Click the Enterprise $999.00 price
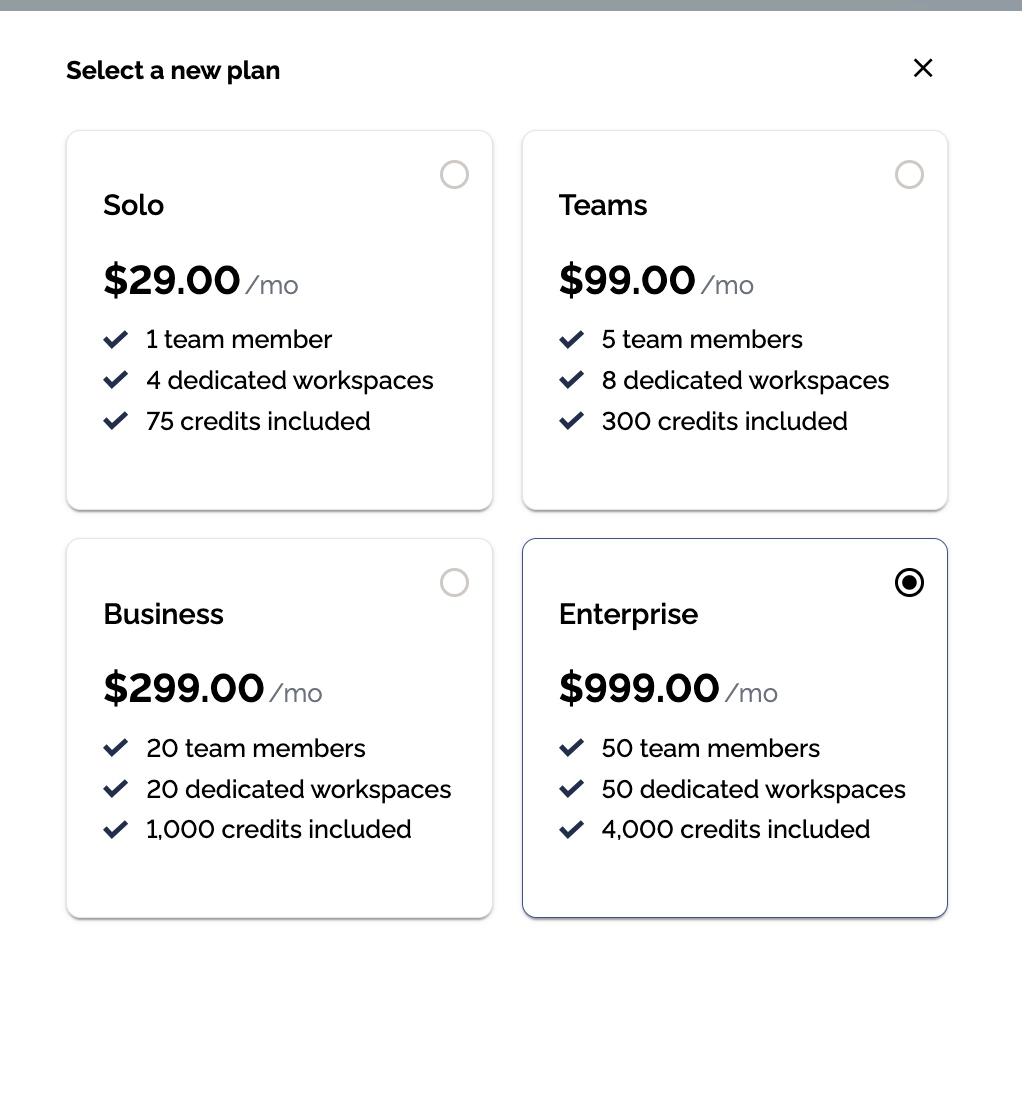 click(639, 689)
